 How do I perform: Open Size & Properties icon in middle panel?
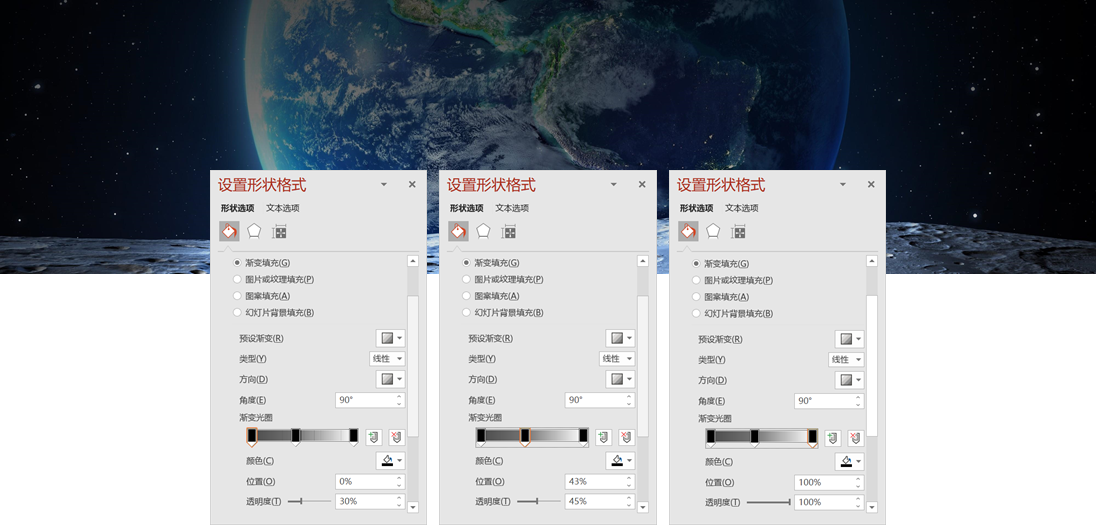point(509,231)
